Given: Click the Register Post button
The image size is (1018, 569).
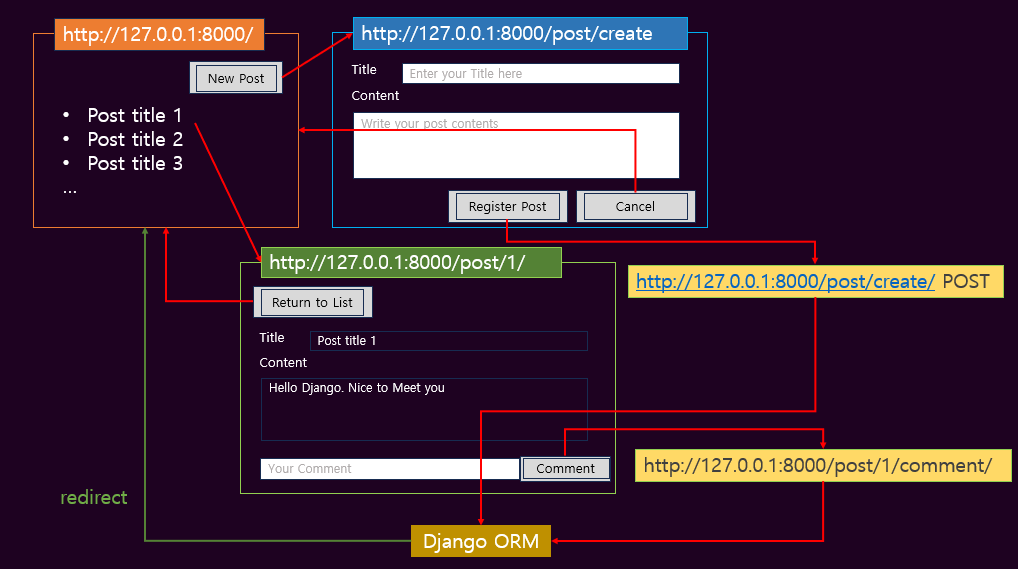Looking at the screenshot, I should [x=507, y=206].
